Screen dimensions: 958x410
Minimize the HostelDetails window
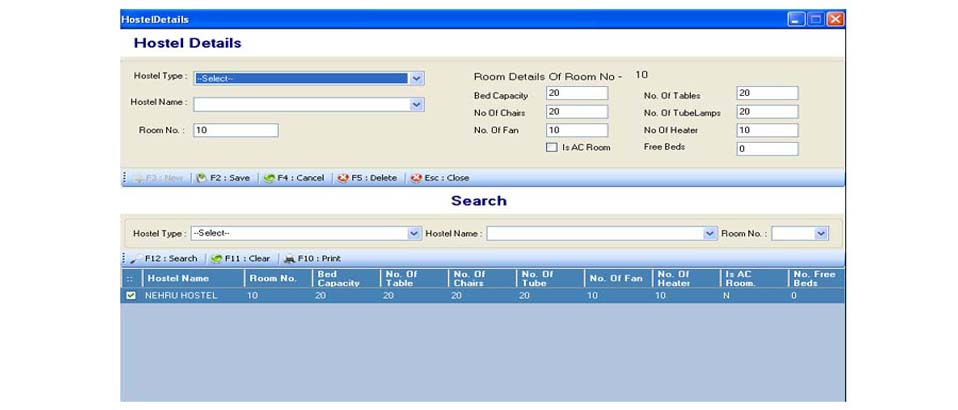point(795,20)
